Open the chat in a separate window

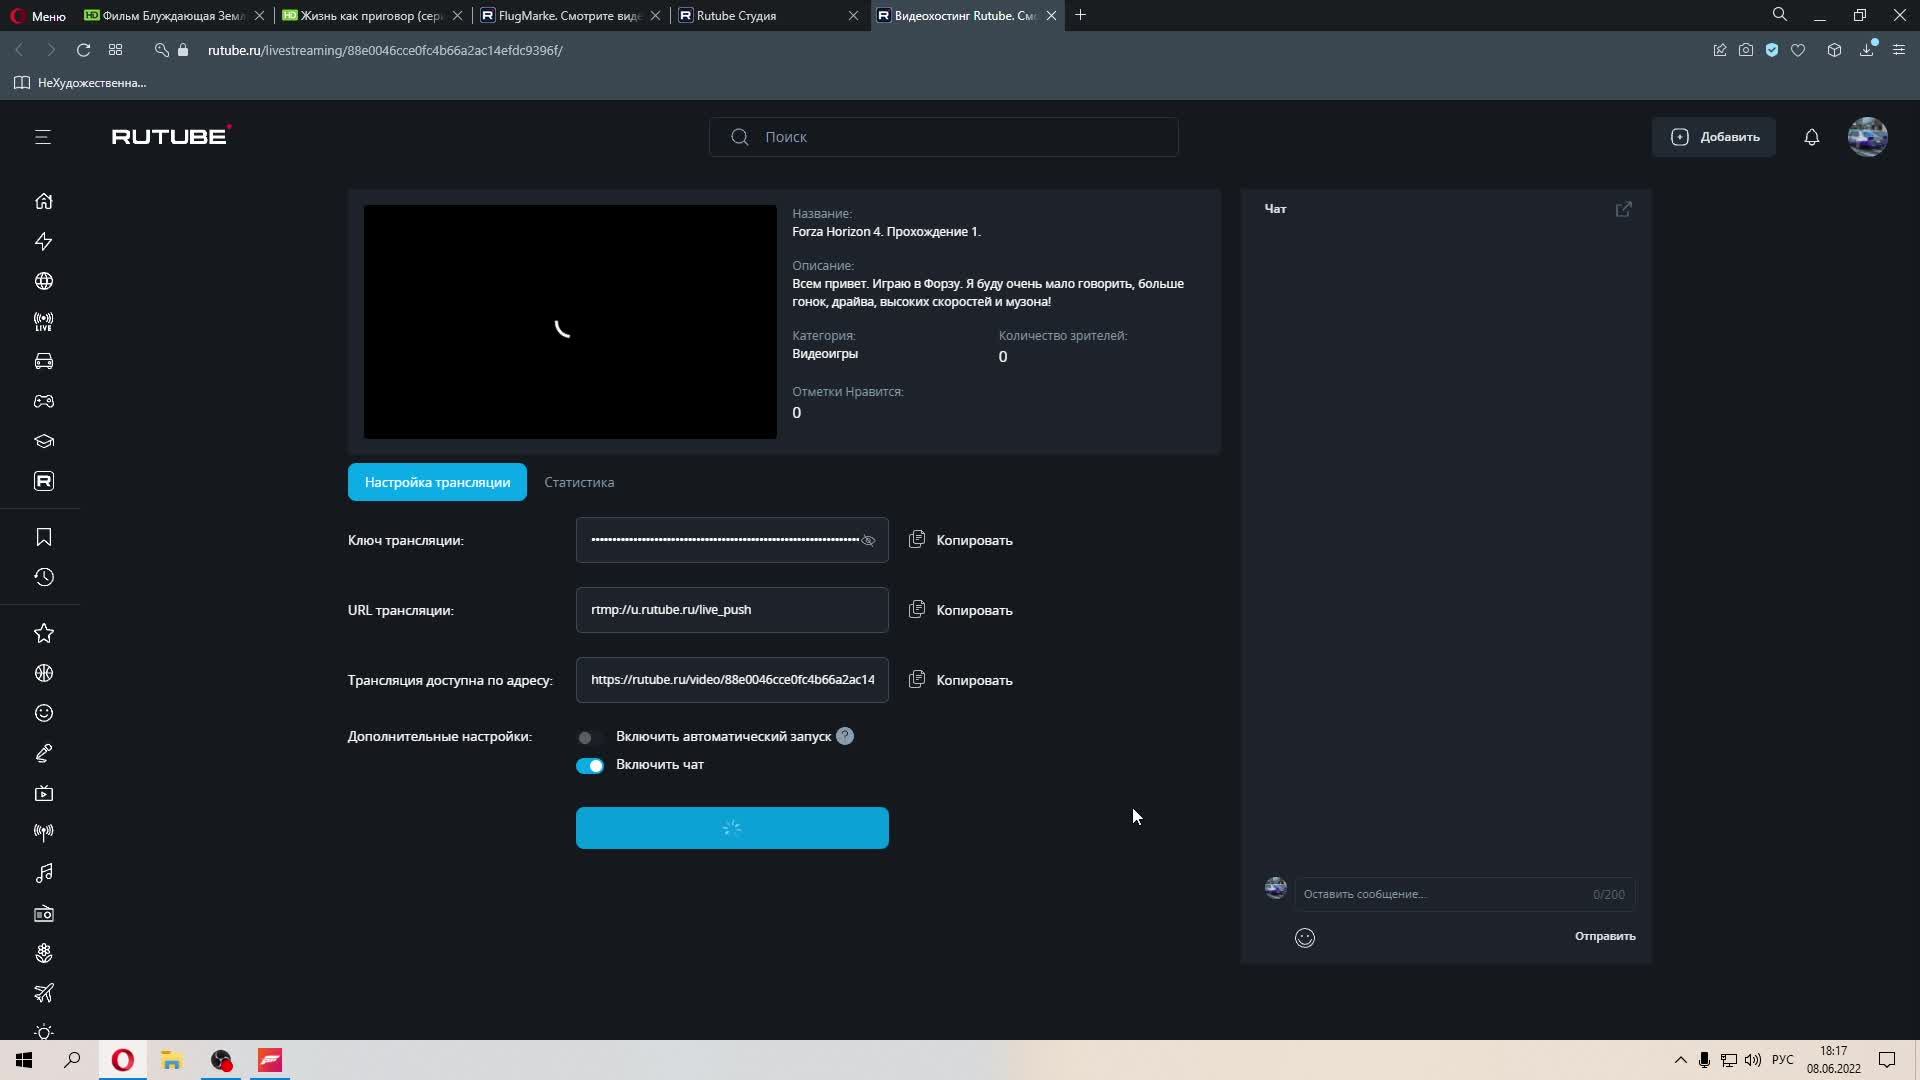[1623, 209]
